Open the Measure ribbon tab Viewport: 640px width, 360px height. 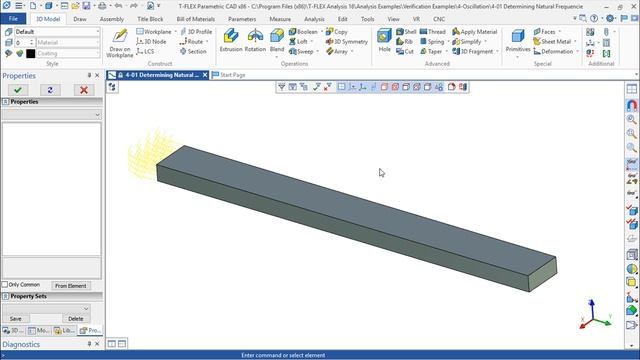point(280,19)
